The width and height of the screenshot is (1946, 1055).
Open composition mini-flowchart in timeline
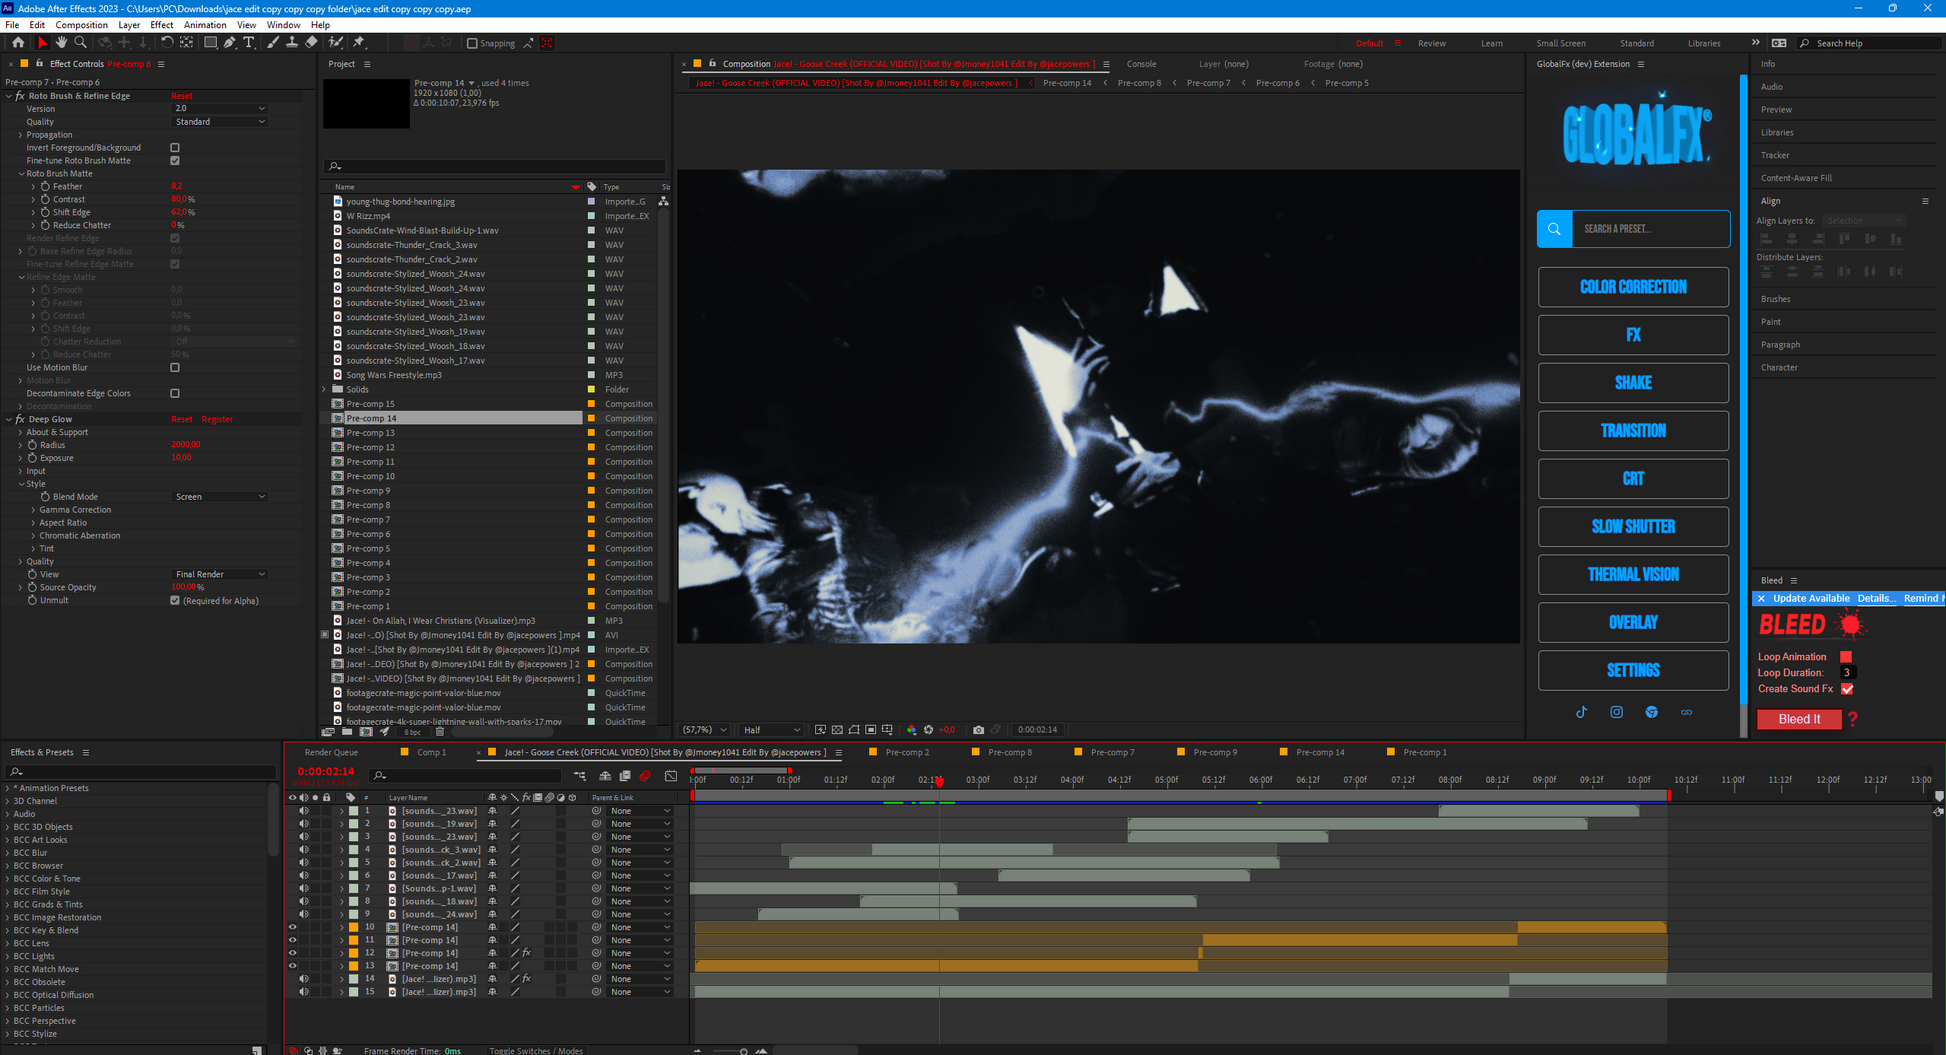[580, 776]
